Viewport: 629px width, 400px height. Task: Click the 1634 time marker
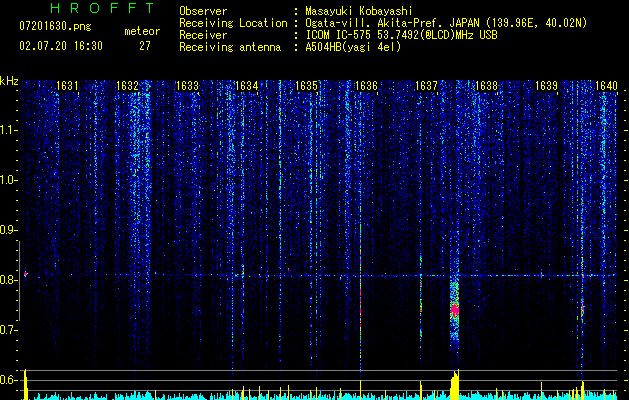pos(246,86)
